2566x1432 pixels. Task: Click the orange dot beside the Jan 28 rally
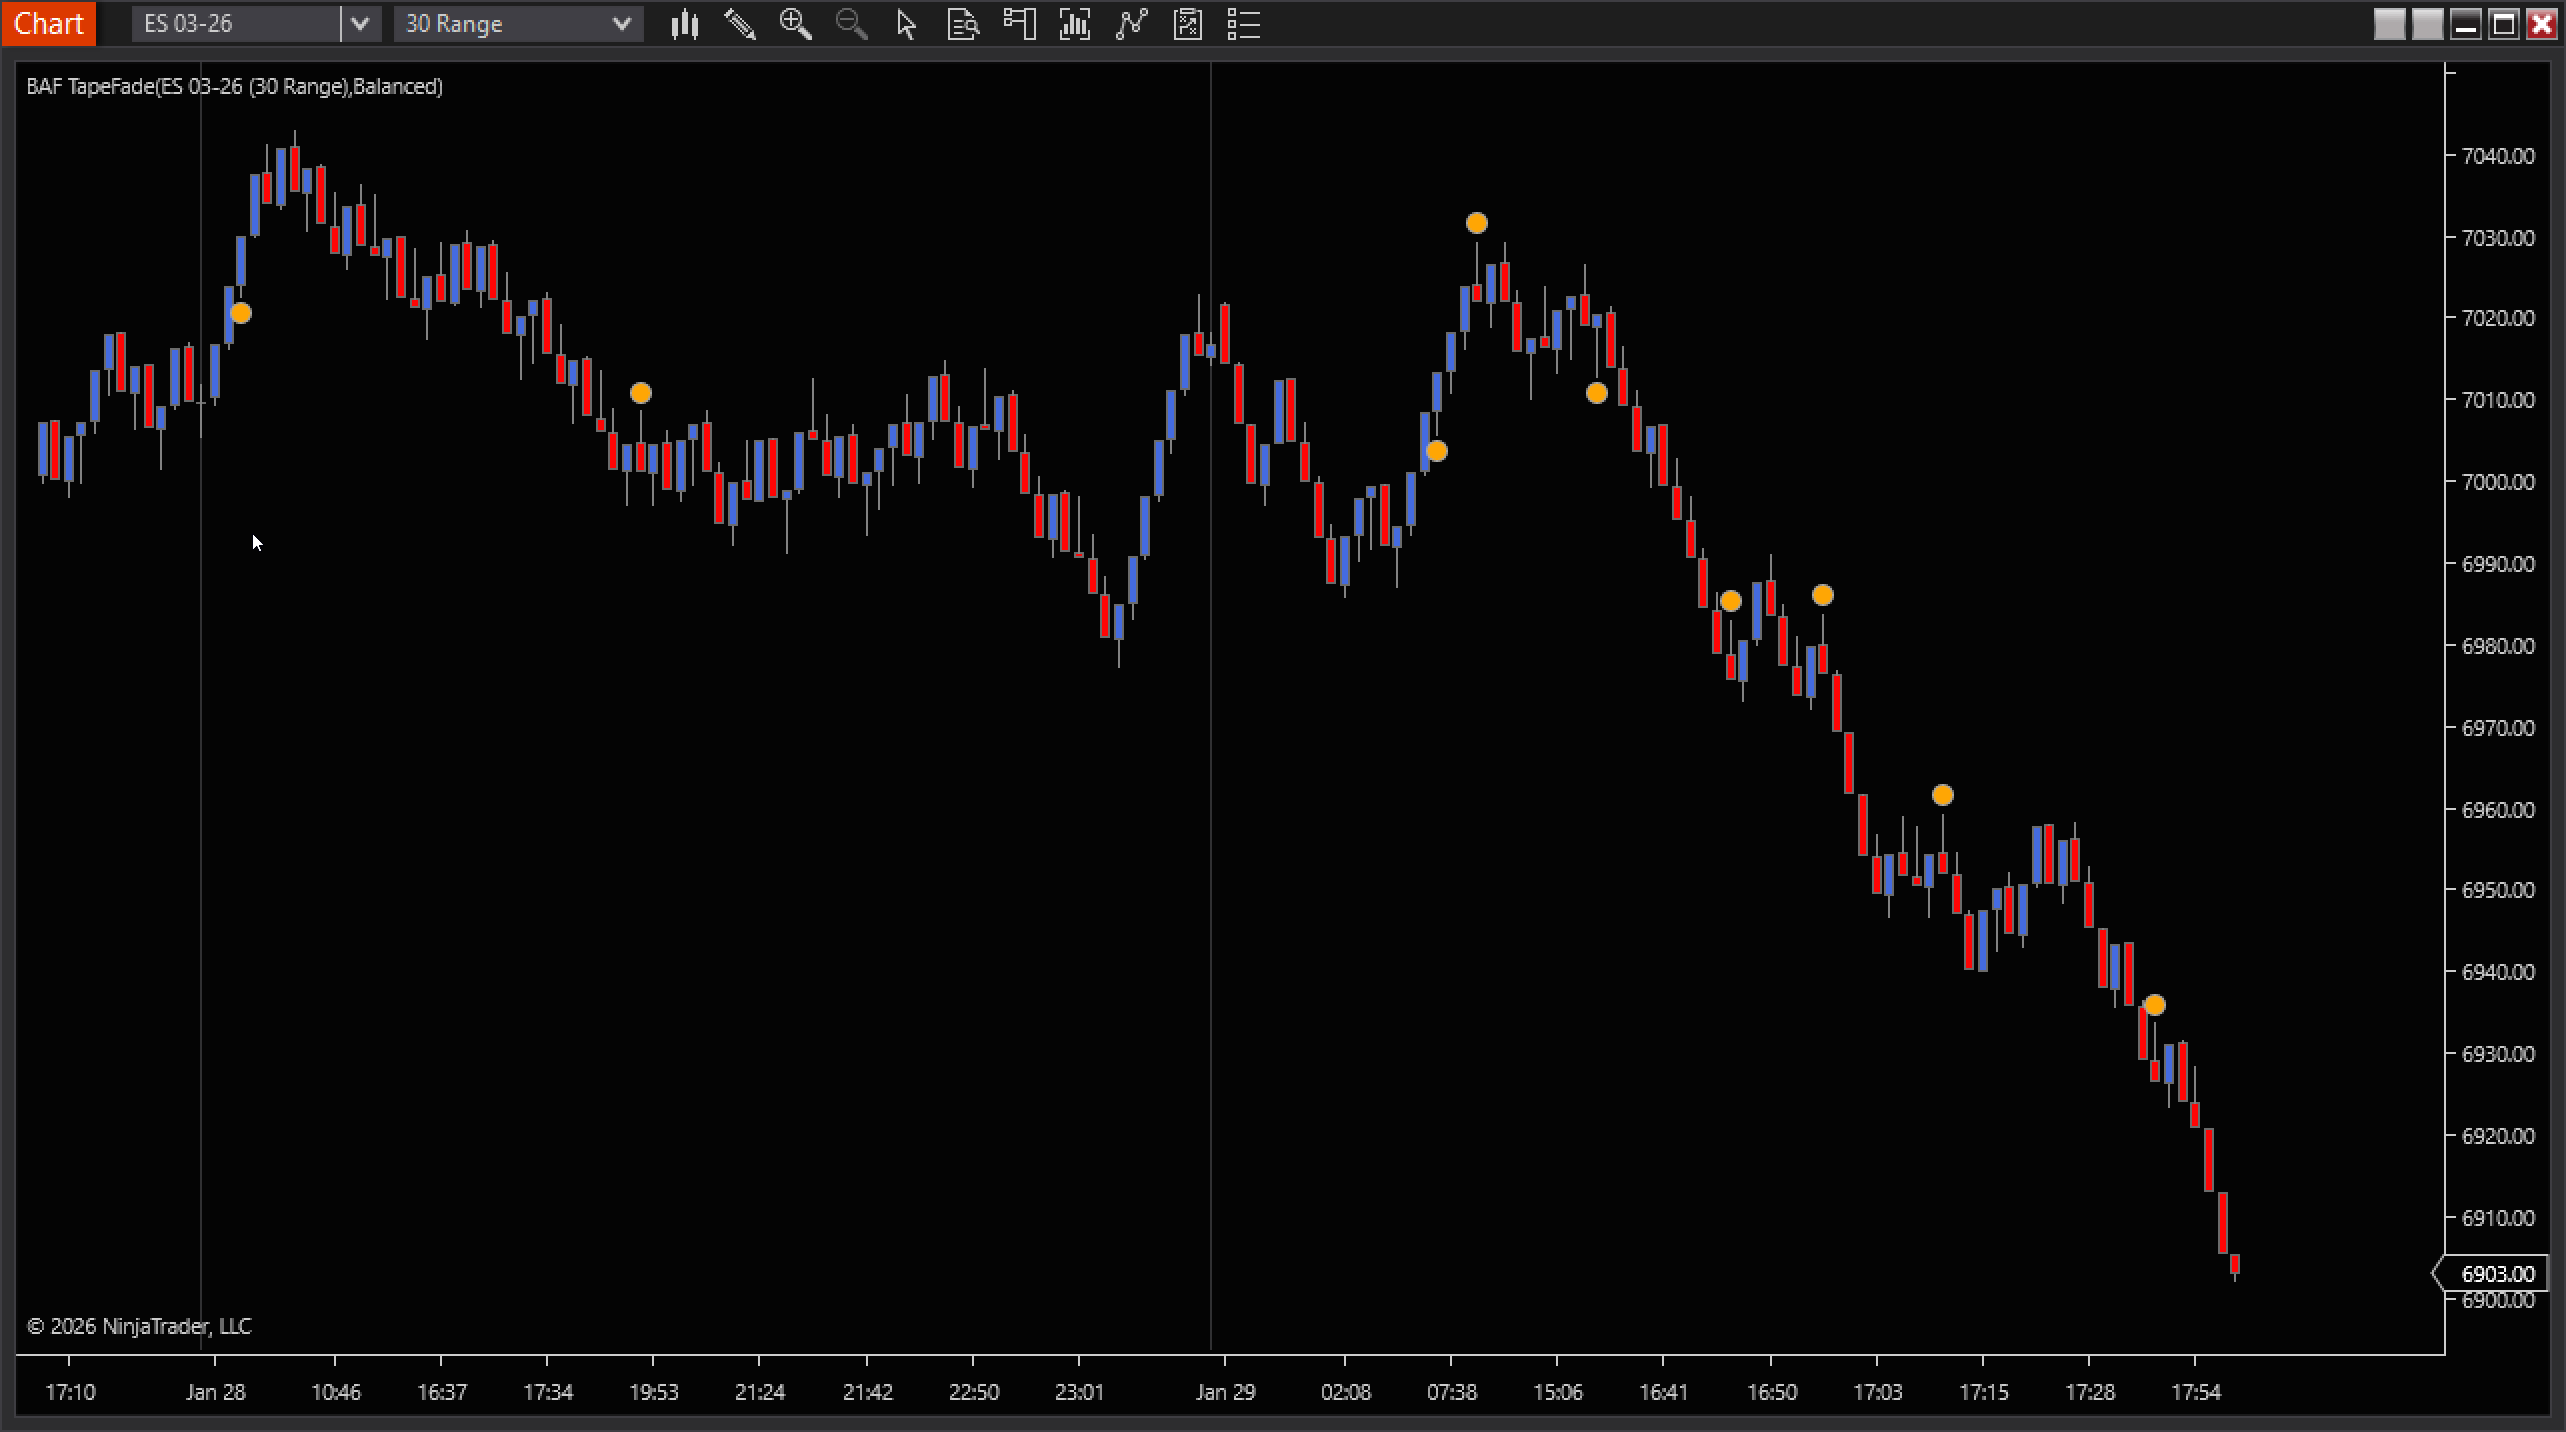[241, 313]
